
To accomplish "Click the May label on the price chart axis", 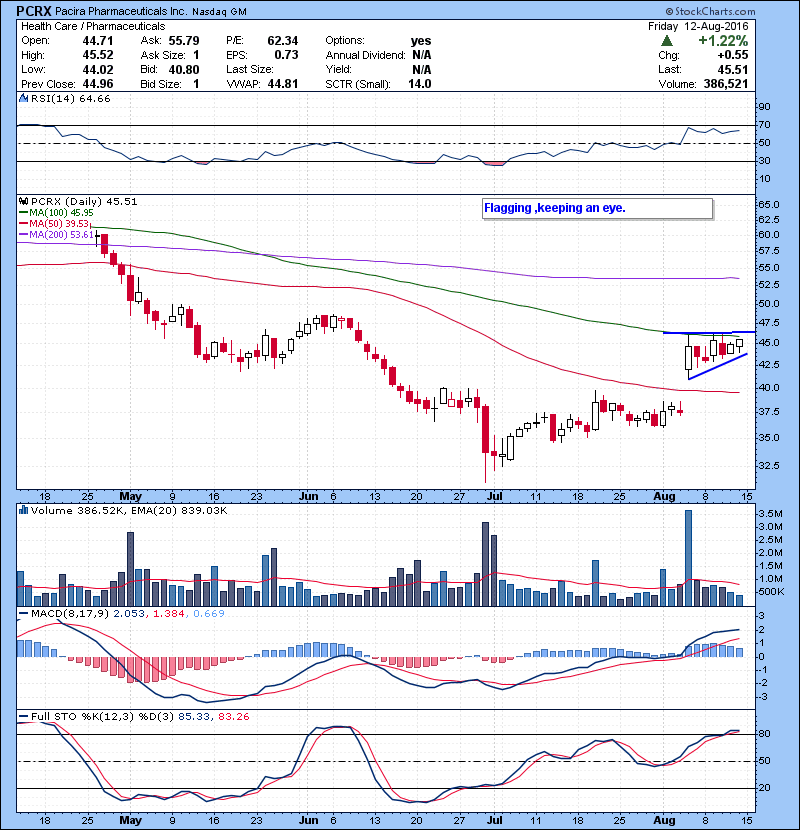I will [x=130, y=496].
